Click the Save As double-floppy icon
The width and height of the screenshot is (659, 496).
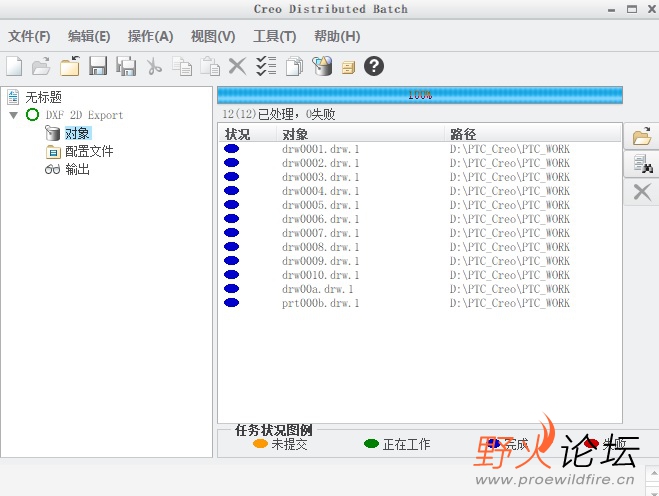pos(126,66)
